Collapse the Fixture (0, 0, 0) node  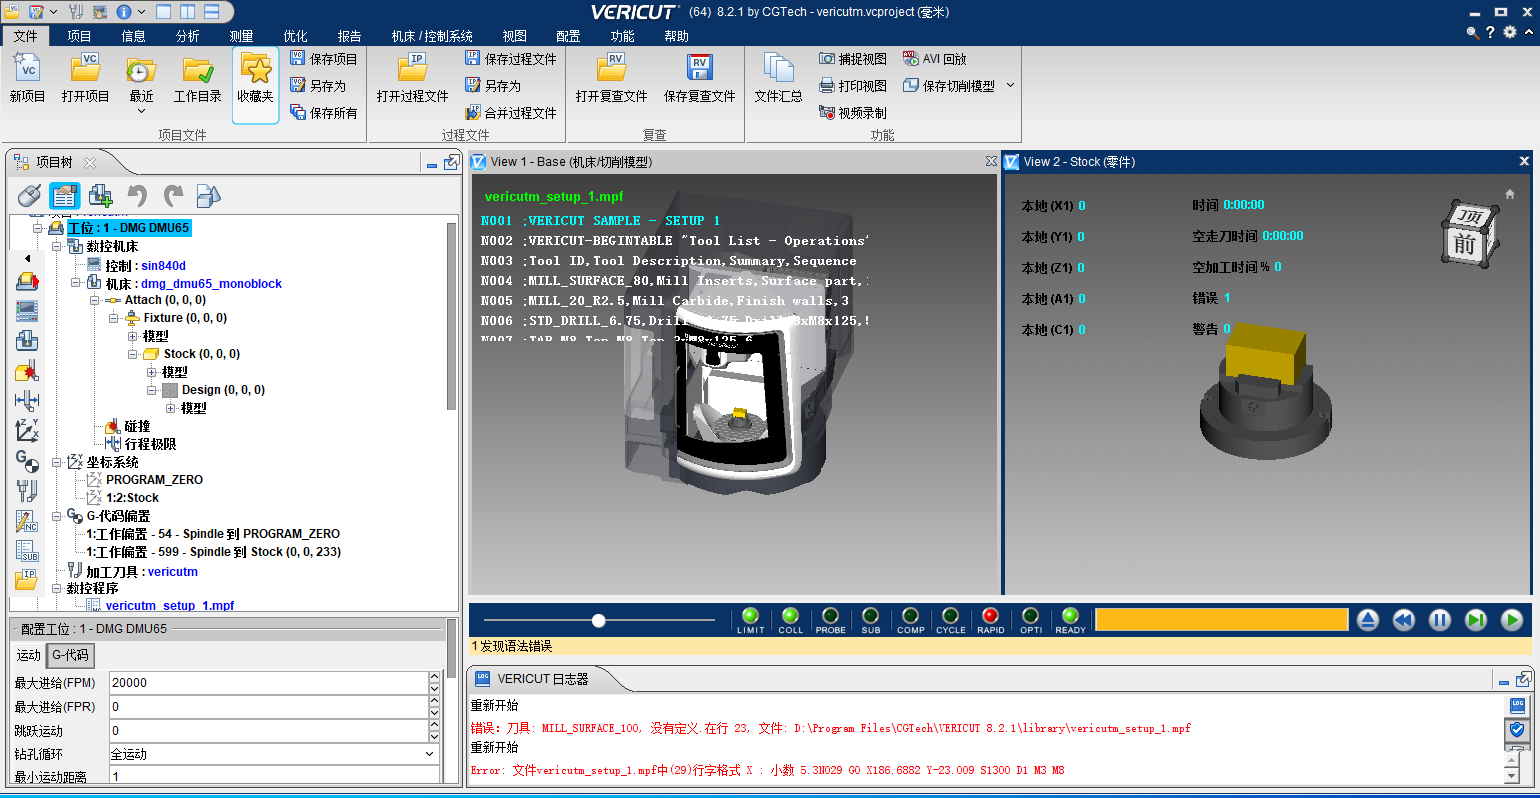pos(113,318)
